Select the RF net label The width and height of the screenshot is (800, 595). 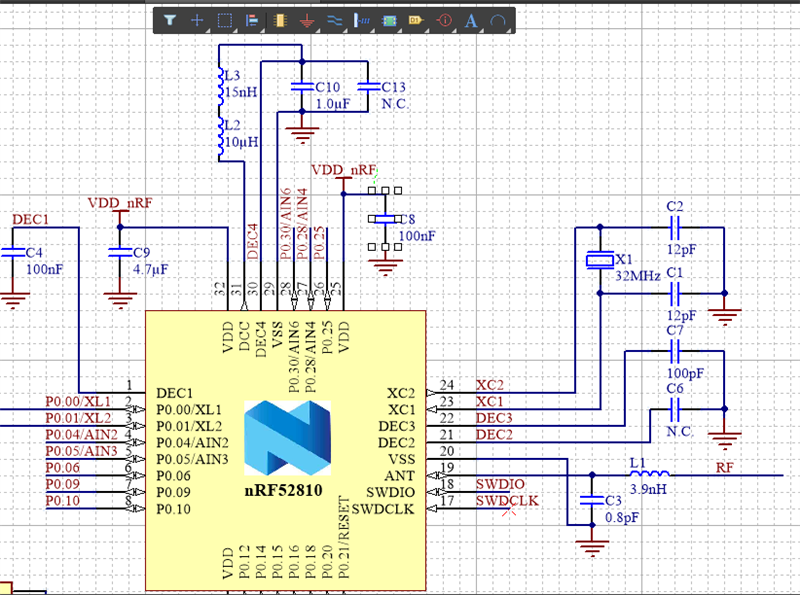tap(724, 467)
